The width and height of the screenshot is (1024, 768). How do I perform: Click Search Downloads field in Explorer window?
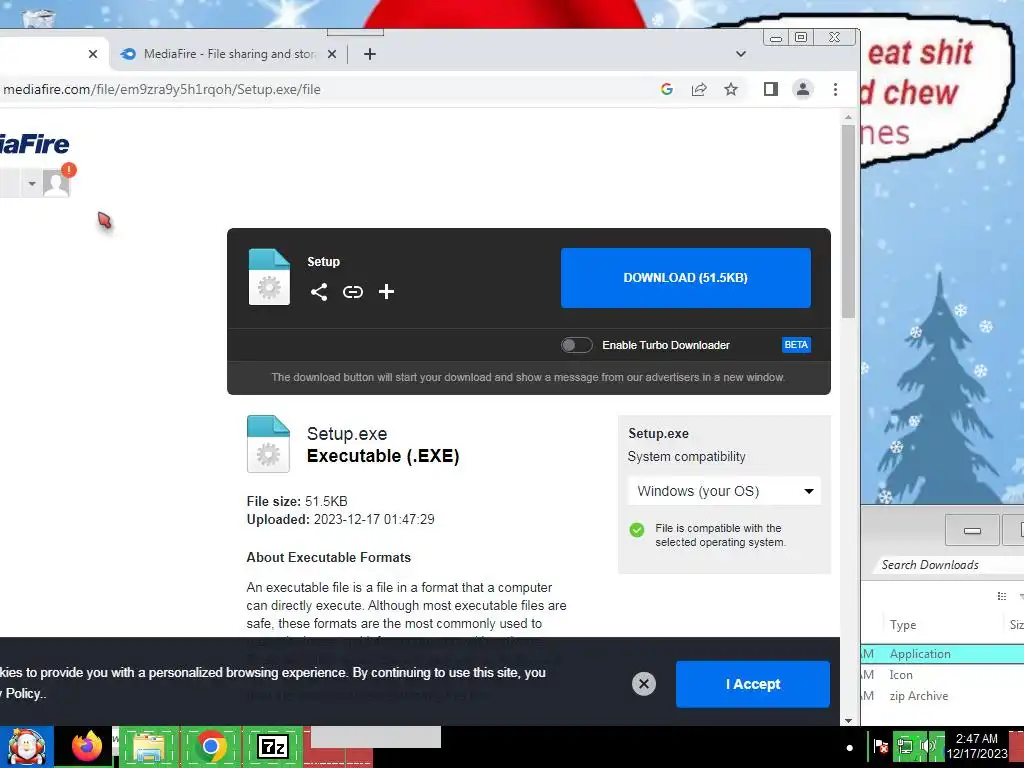(x=950, y=565)
